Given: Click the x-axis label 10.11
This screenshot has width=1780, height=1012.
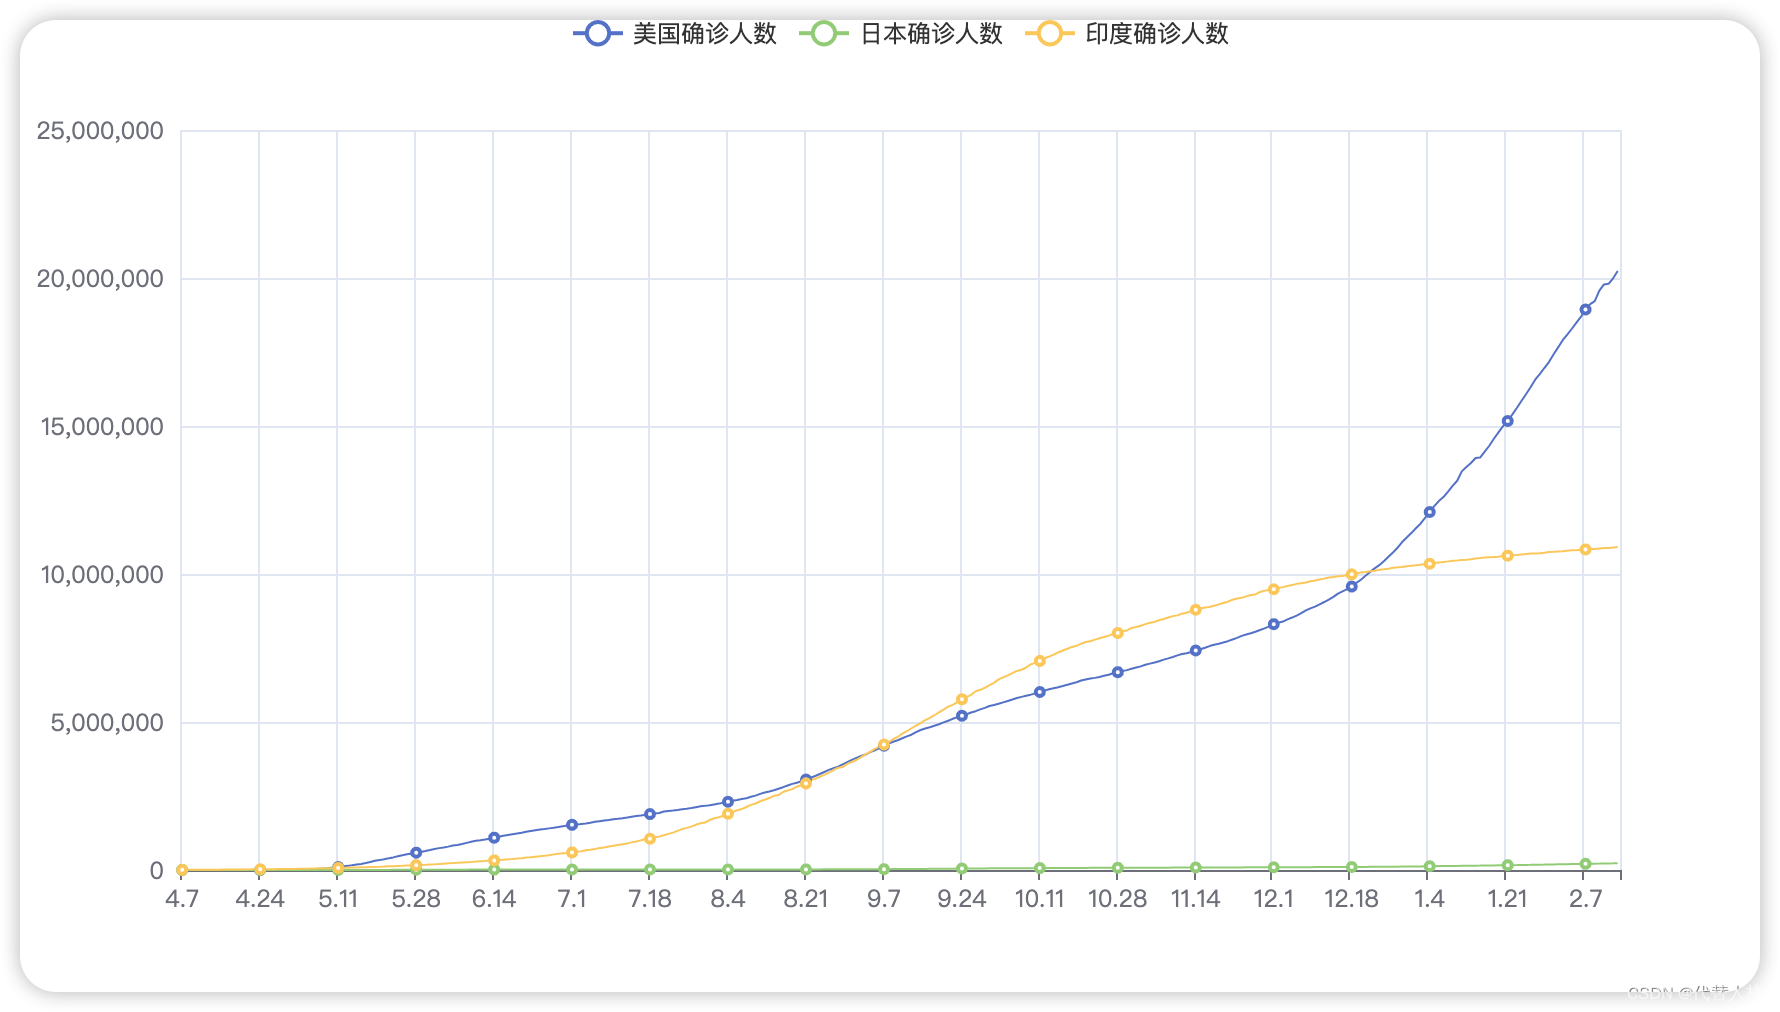Looking at the screenshot, I should pyautogui.click(x=1039, y=899).
